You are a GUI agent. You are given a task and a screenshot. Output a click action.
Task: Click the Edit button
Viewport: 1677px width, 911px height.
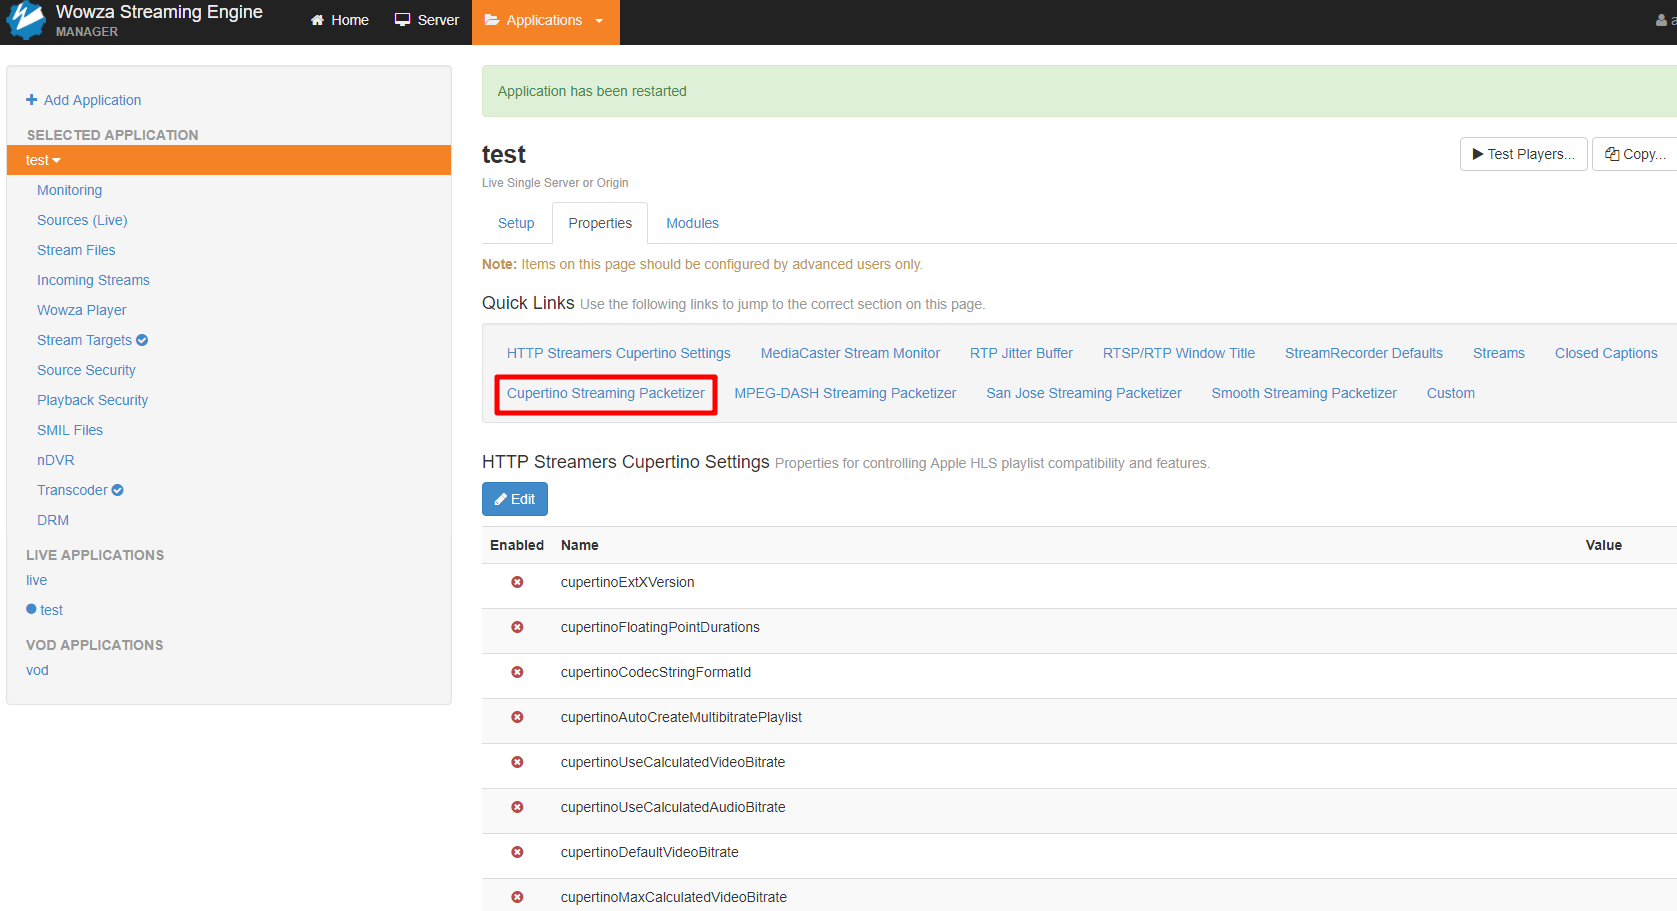click(x=515, y=499)
